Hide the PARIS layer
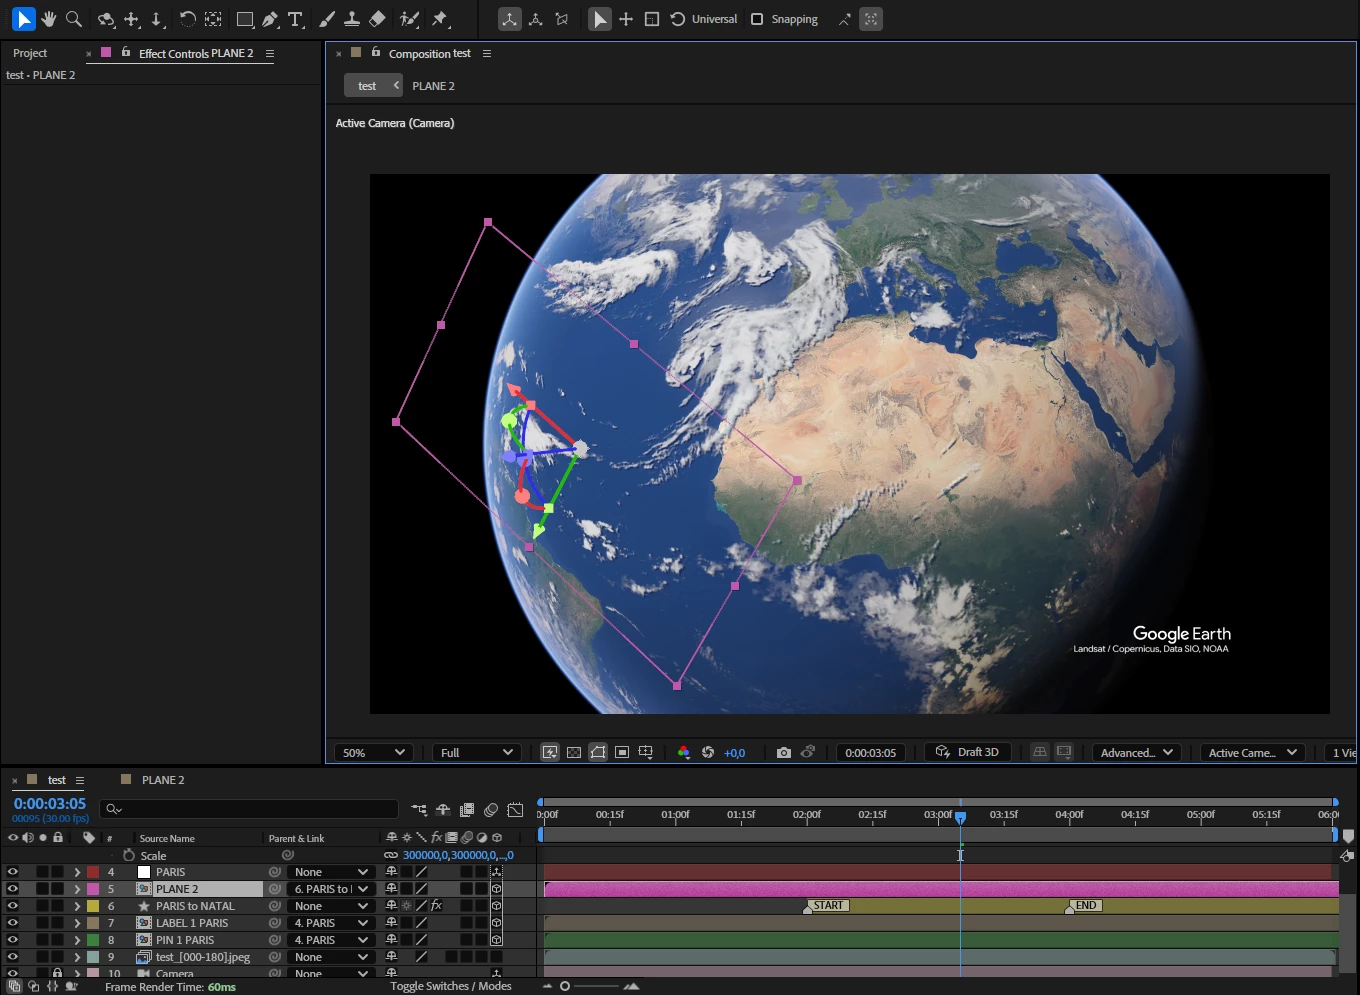 tap(13, 872)
